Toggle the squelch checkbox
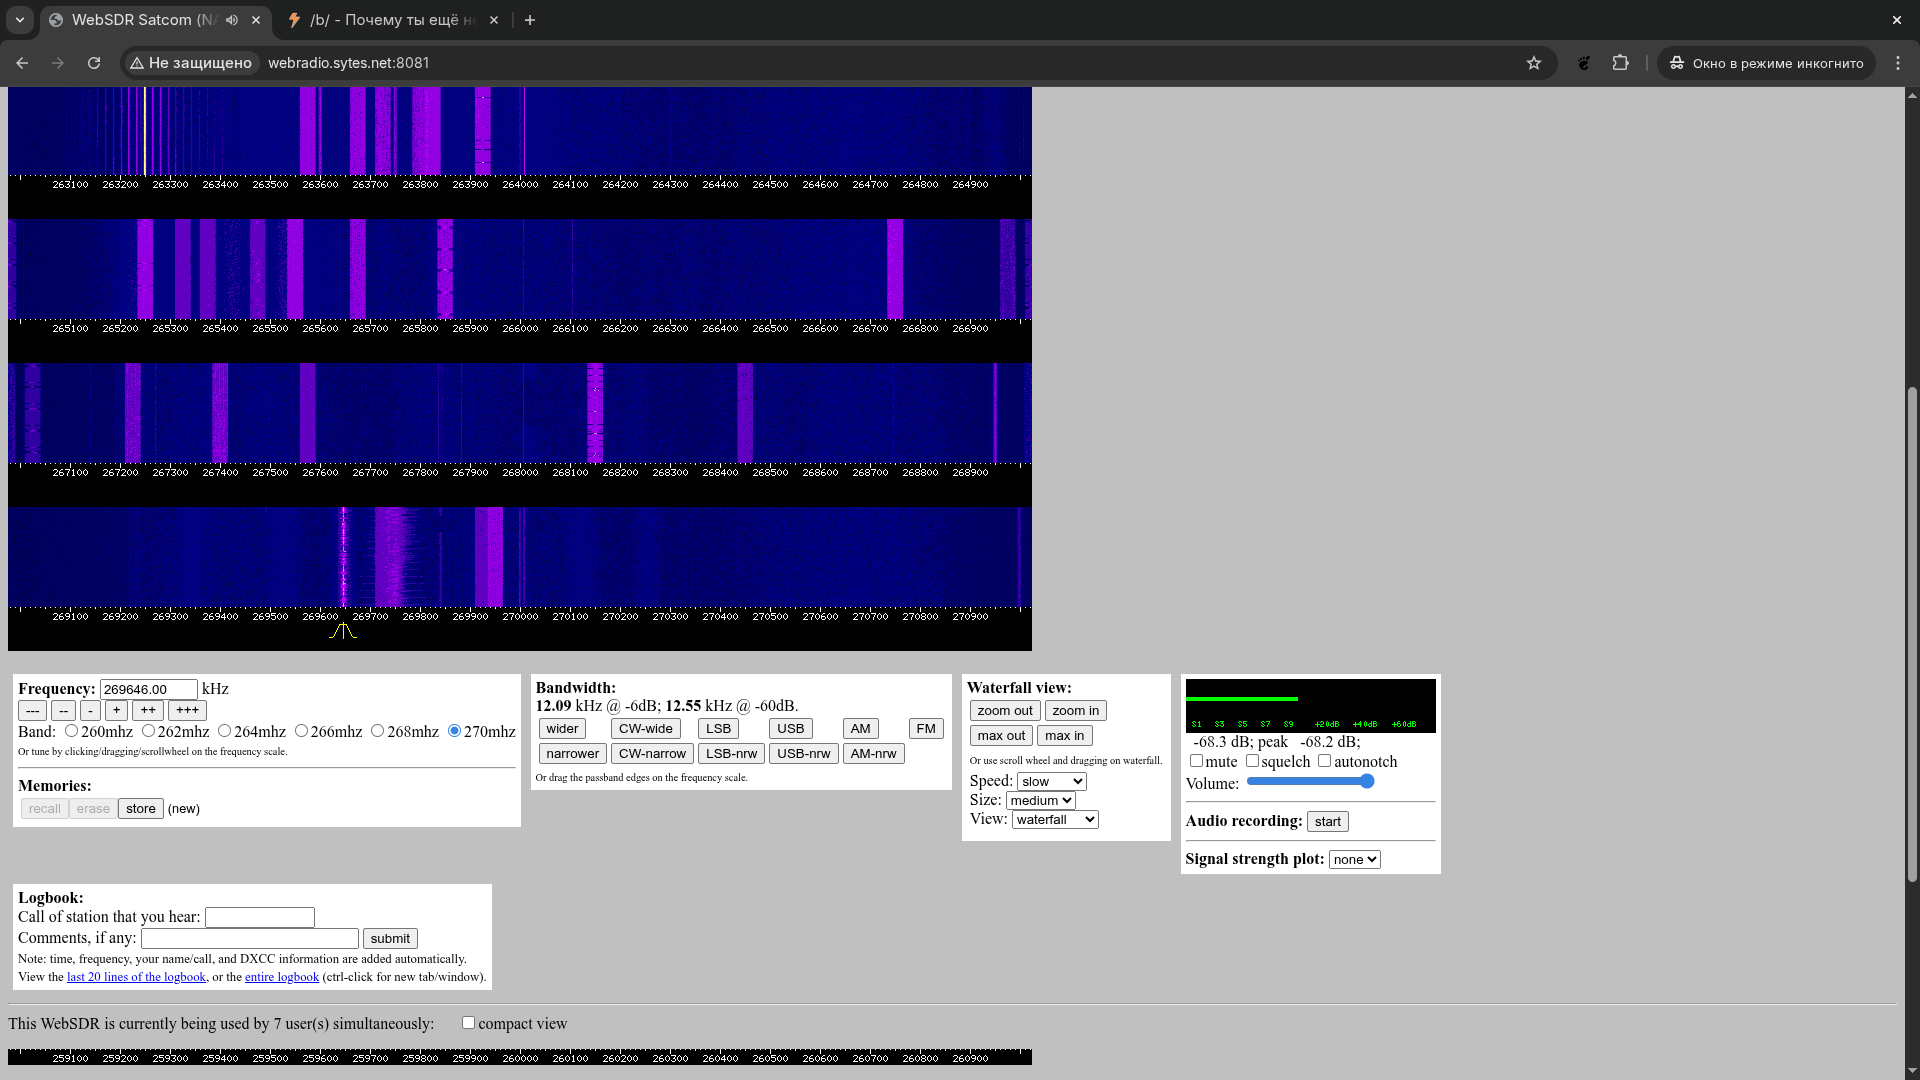 point(1252,761)
